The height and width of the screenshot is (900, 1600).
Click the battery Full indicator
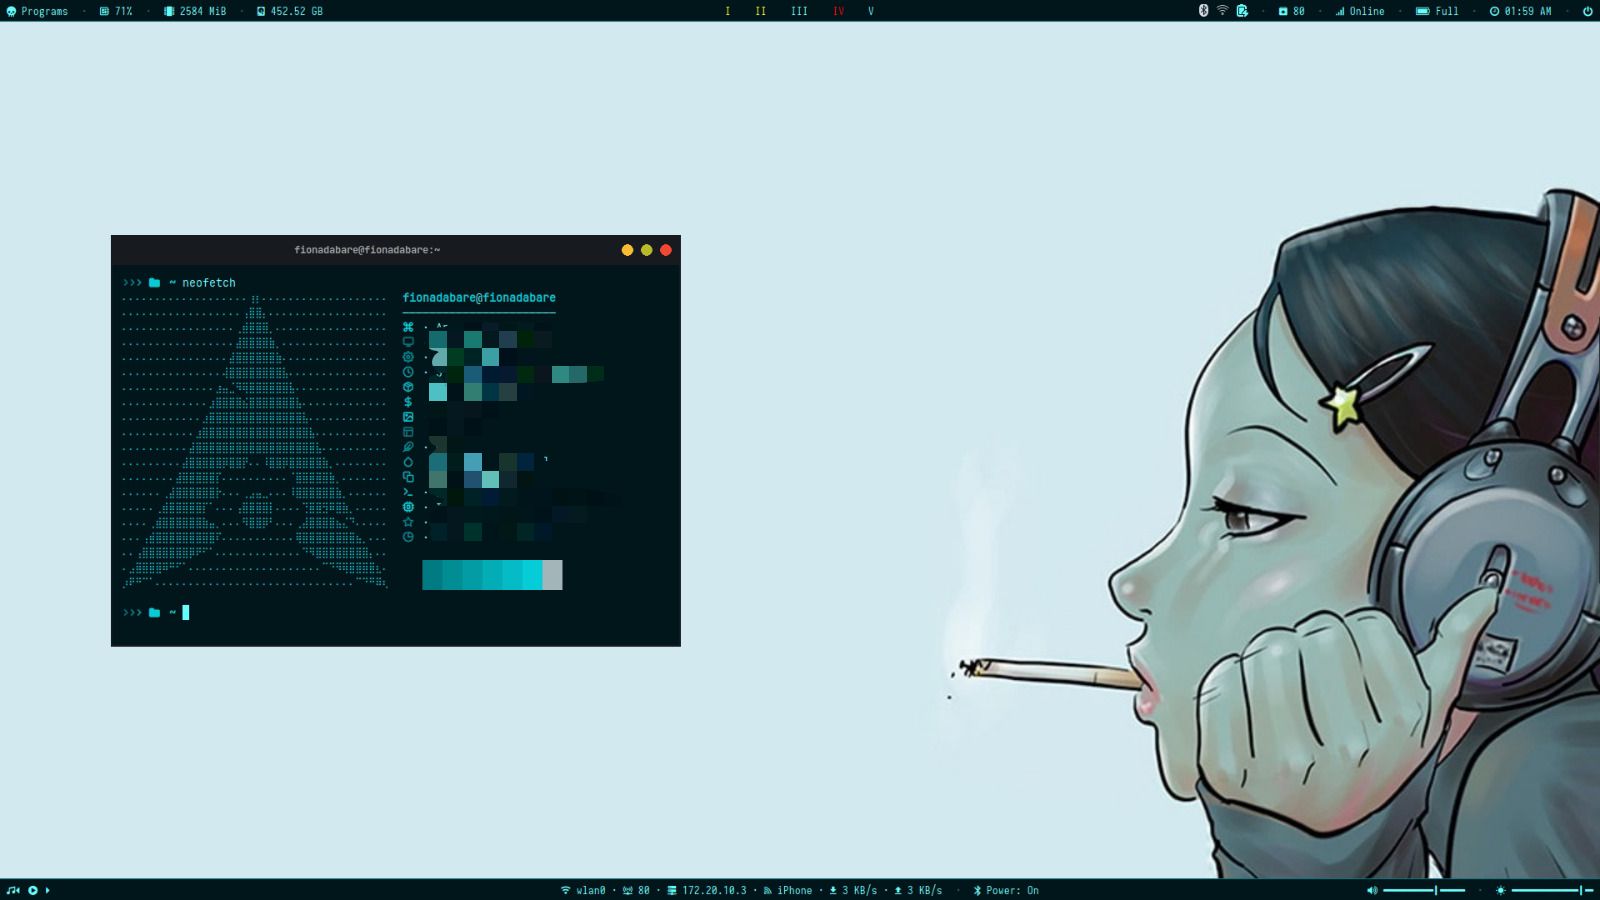coord(1437,11)
